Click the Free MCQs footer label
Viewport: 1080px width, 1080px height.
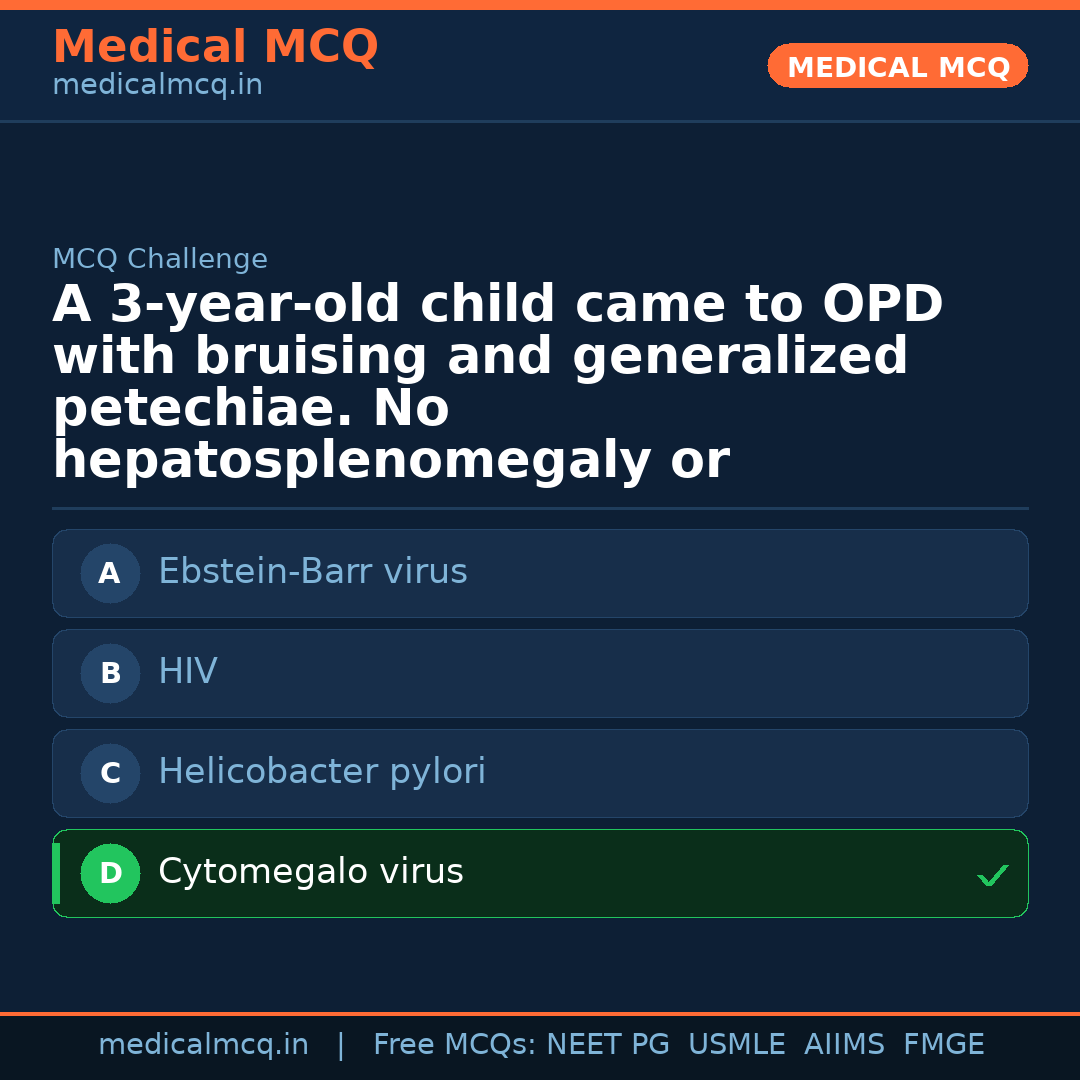point(454,1045)
